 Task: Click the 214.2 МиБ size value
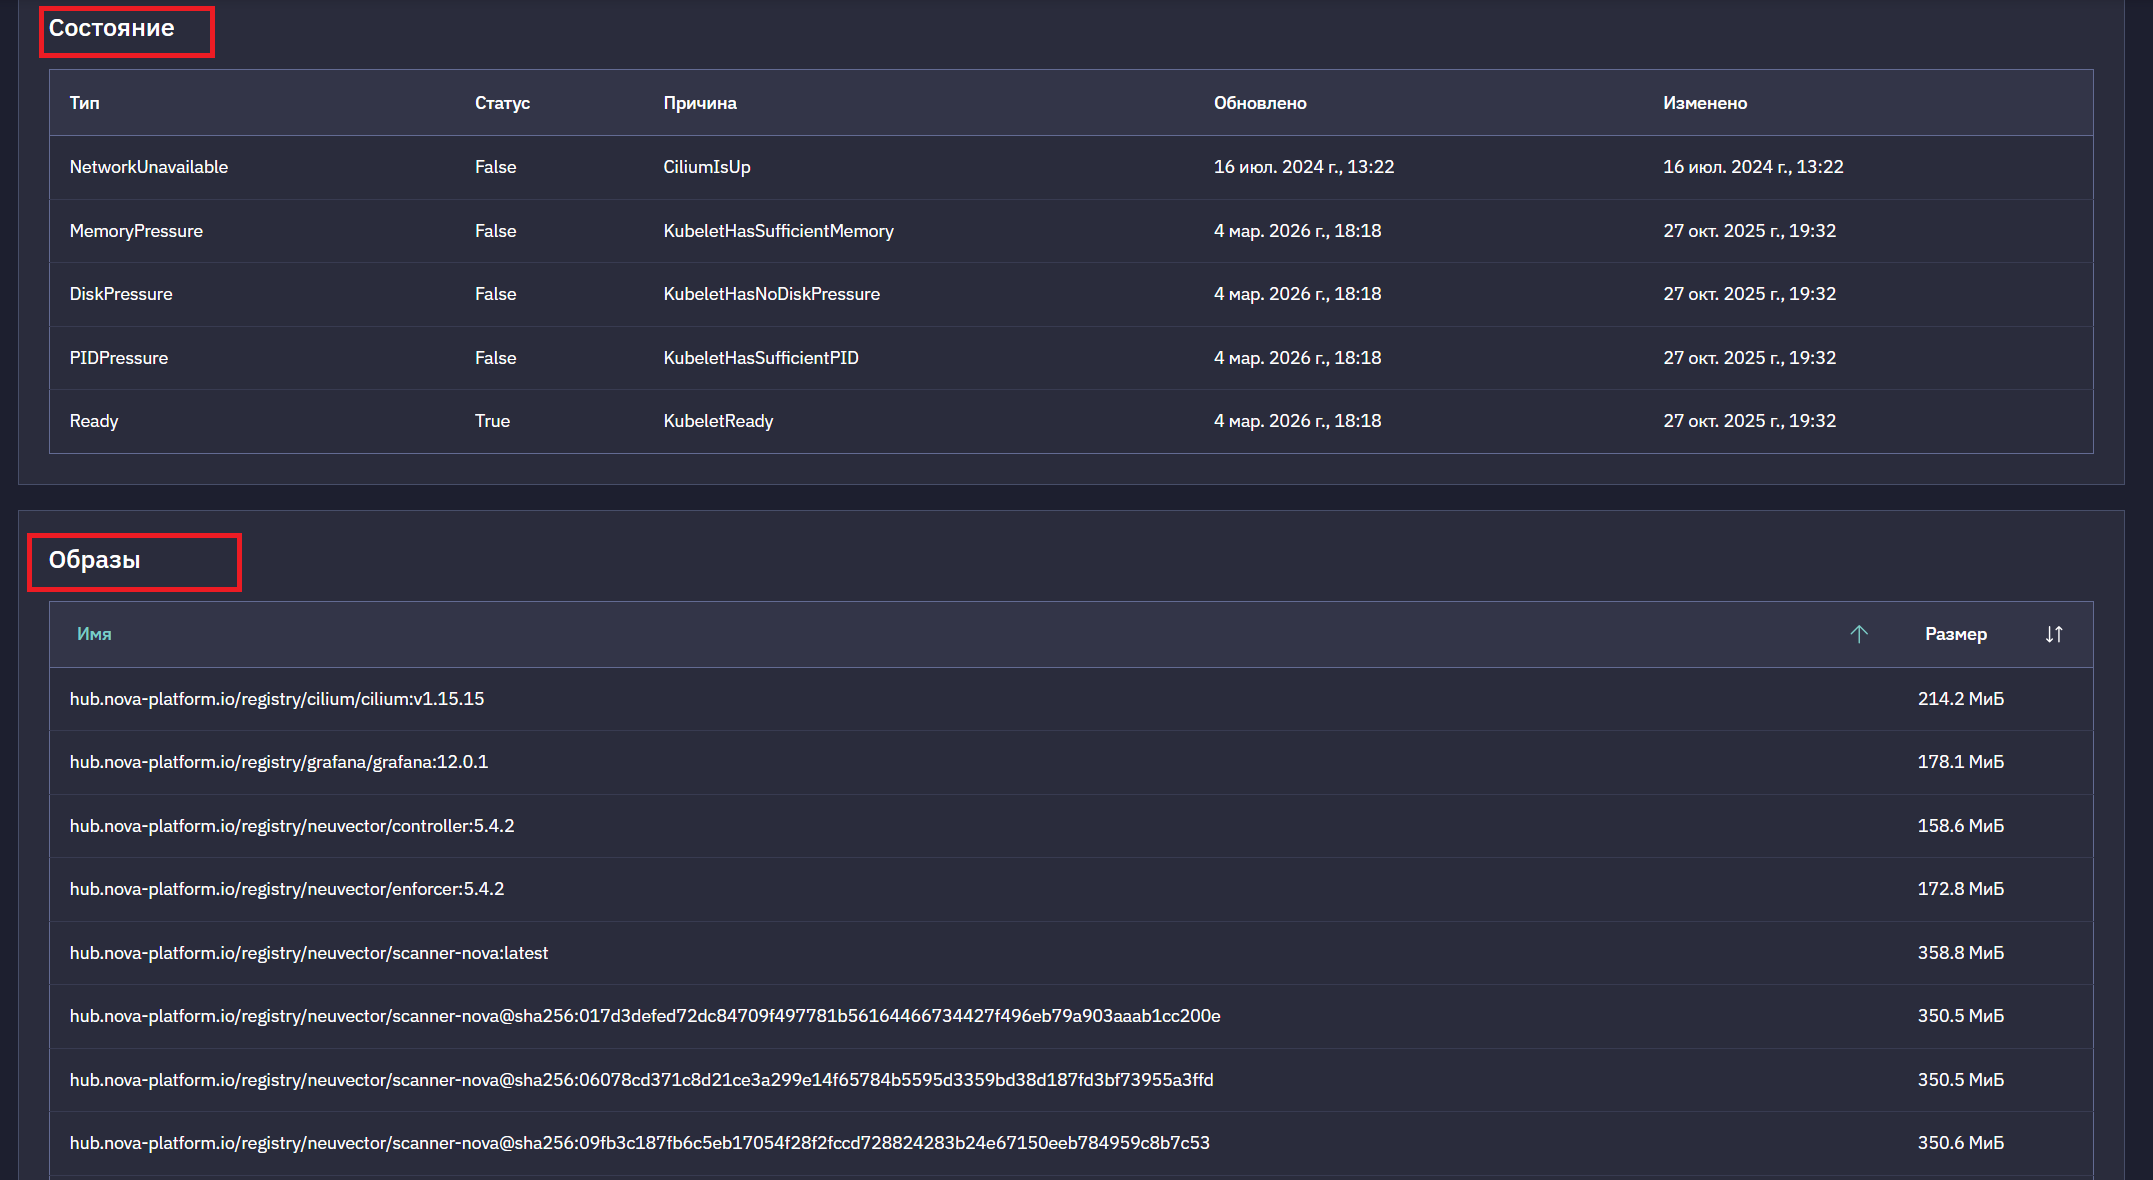coord(1960,699)
